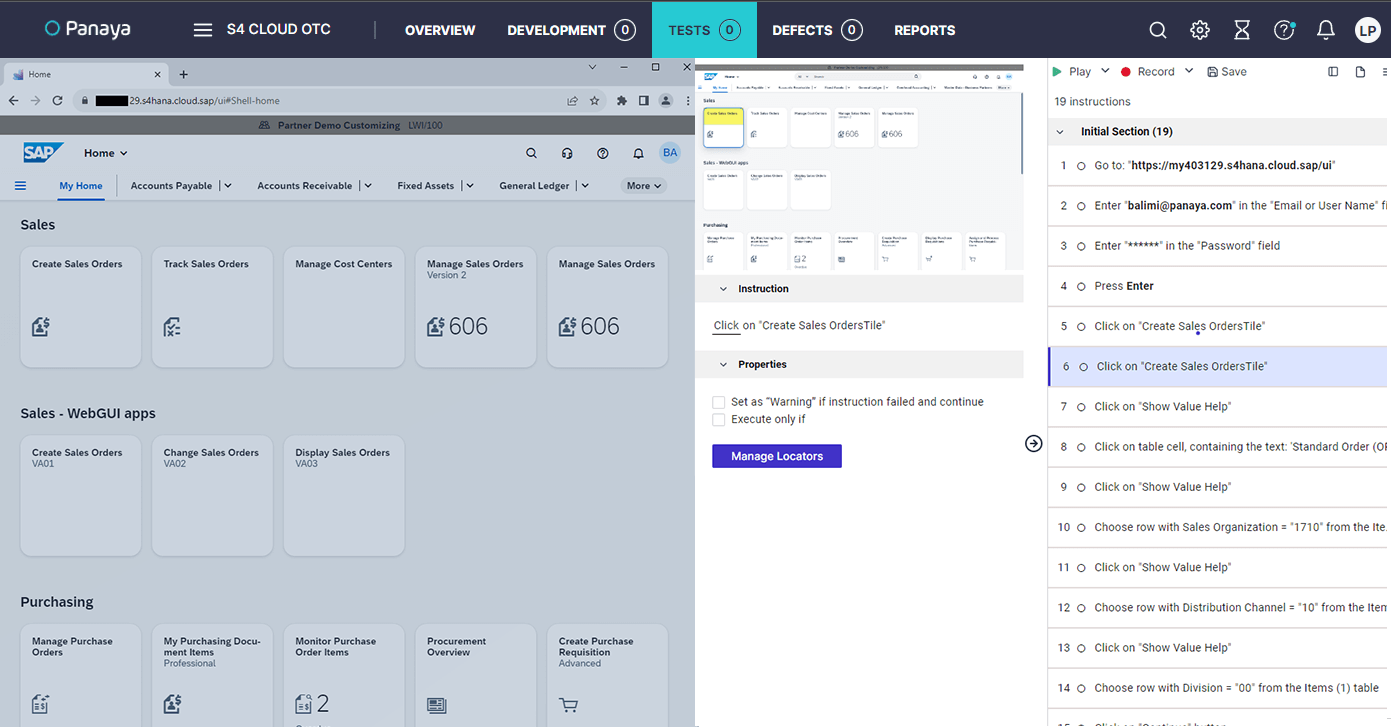Click the Manage Locators button
The image size is (1391, 727).
[777, 456]
